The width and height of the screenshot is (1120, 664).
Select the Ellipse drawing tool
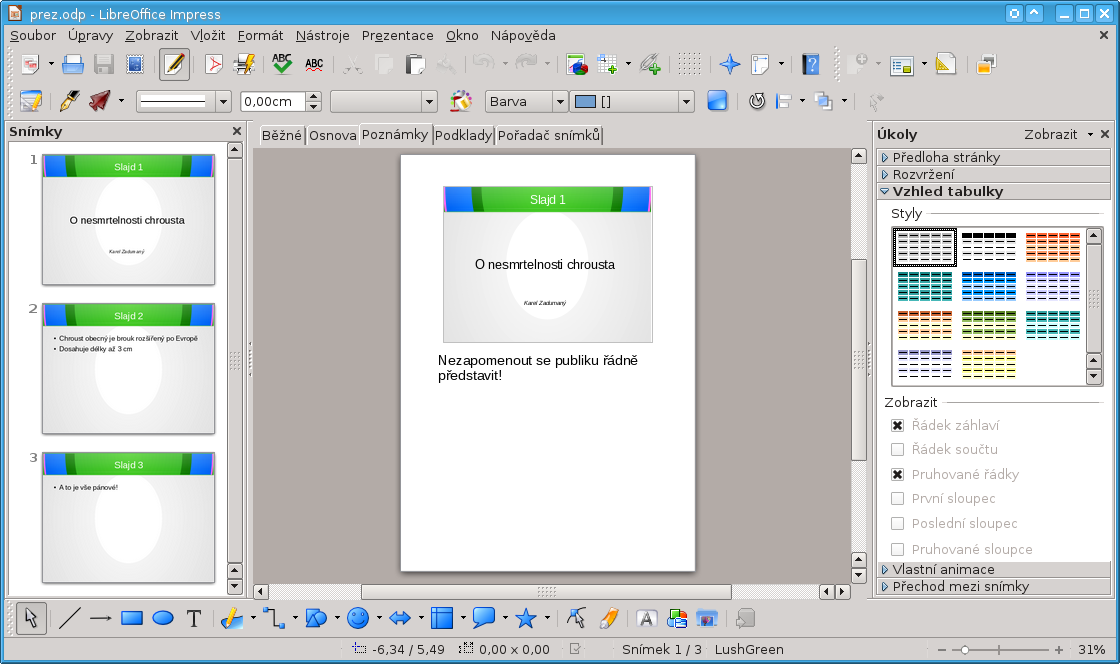click(163, 618)
